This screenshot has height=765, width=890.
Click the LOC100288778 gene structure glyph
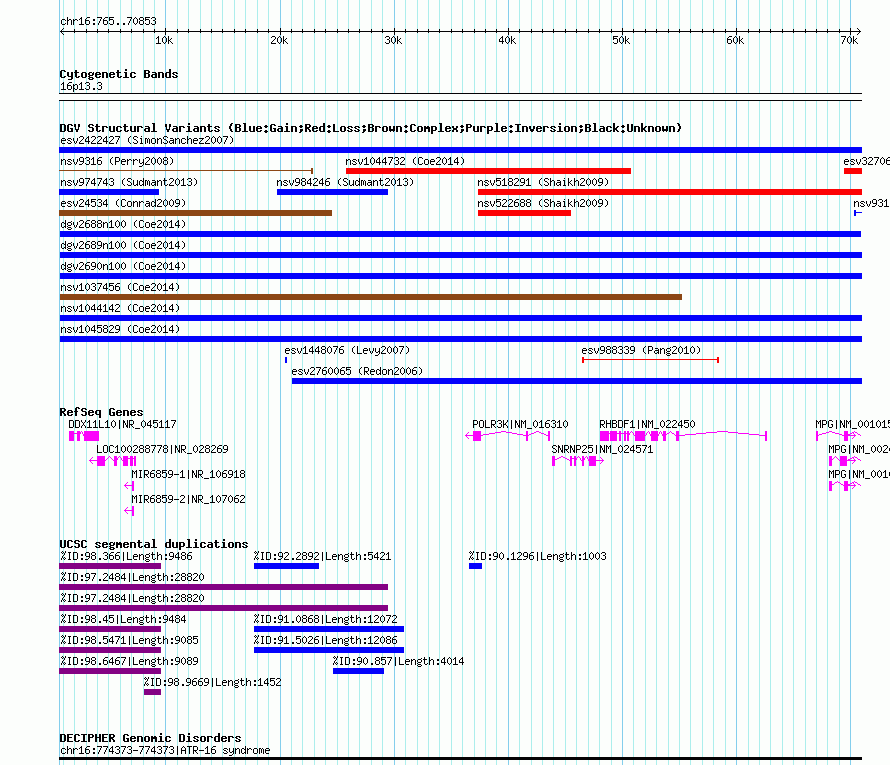(x=113, y=461)
